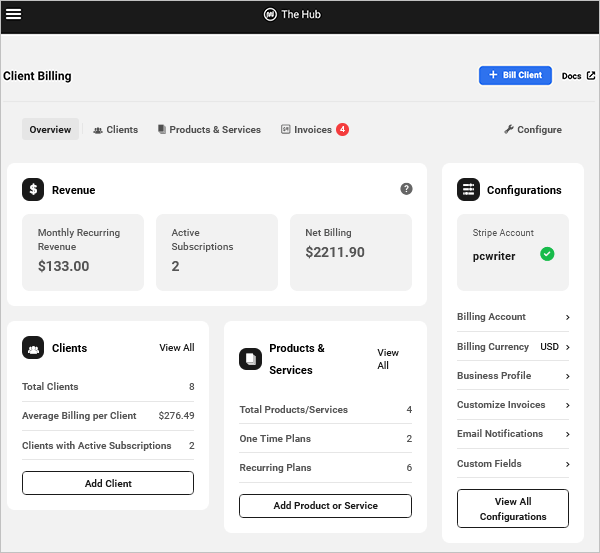Viewport: 600px width, 553px height.
Task: Click View All in Clients card
Action: [177, 347]
